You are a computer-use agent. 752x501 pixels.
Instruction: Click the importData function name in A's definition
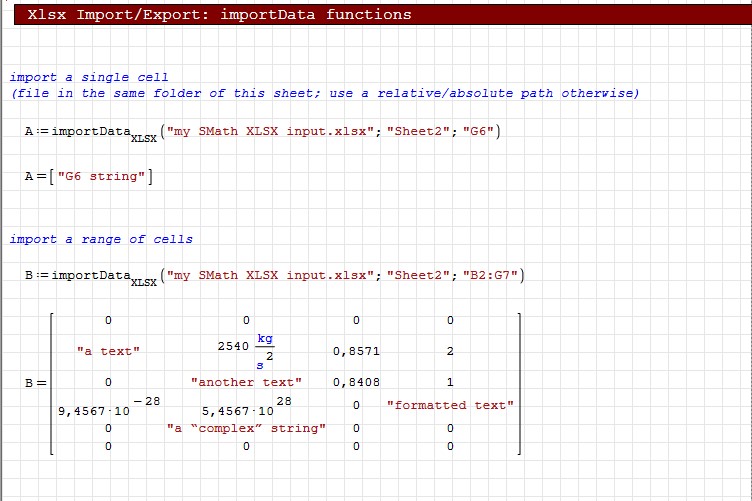tap(91, 132)
